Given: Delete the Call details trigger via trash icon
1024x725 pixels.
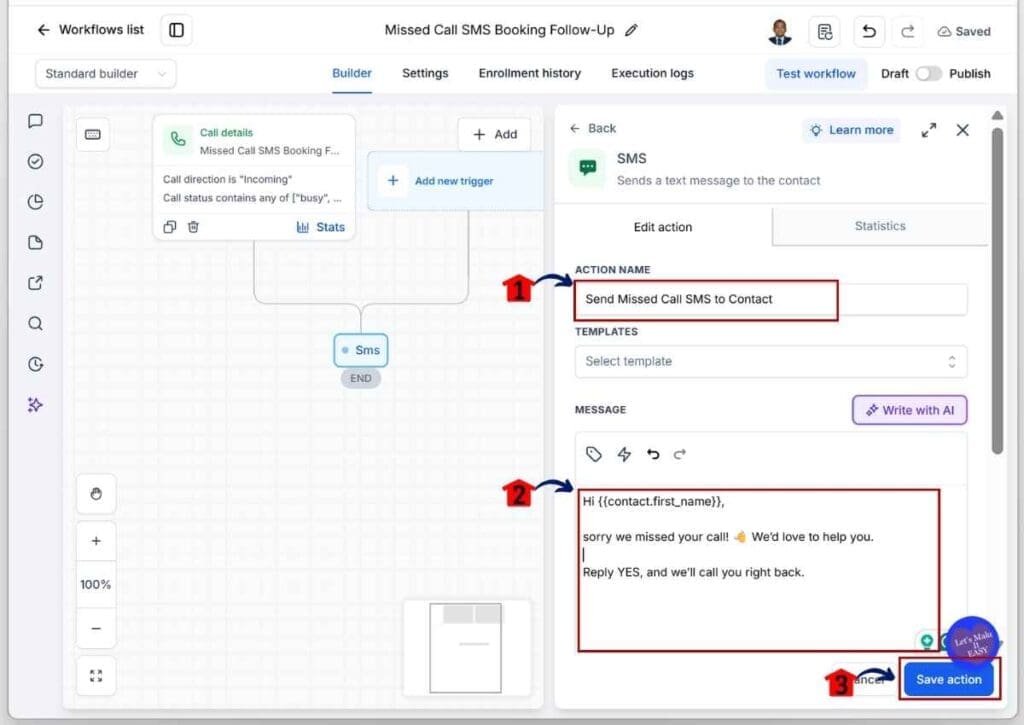Looking at the screenshot, I should point(193,227).
